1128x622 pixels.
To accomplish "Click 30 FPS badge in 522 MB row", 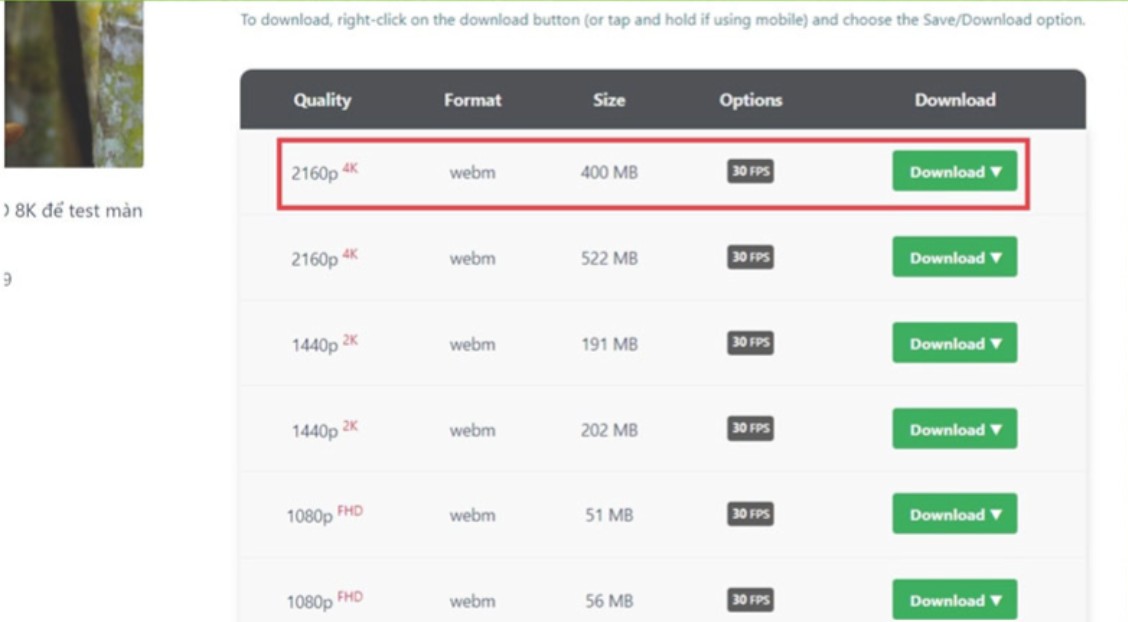I will (x=750, y=257).
